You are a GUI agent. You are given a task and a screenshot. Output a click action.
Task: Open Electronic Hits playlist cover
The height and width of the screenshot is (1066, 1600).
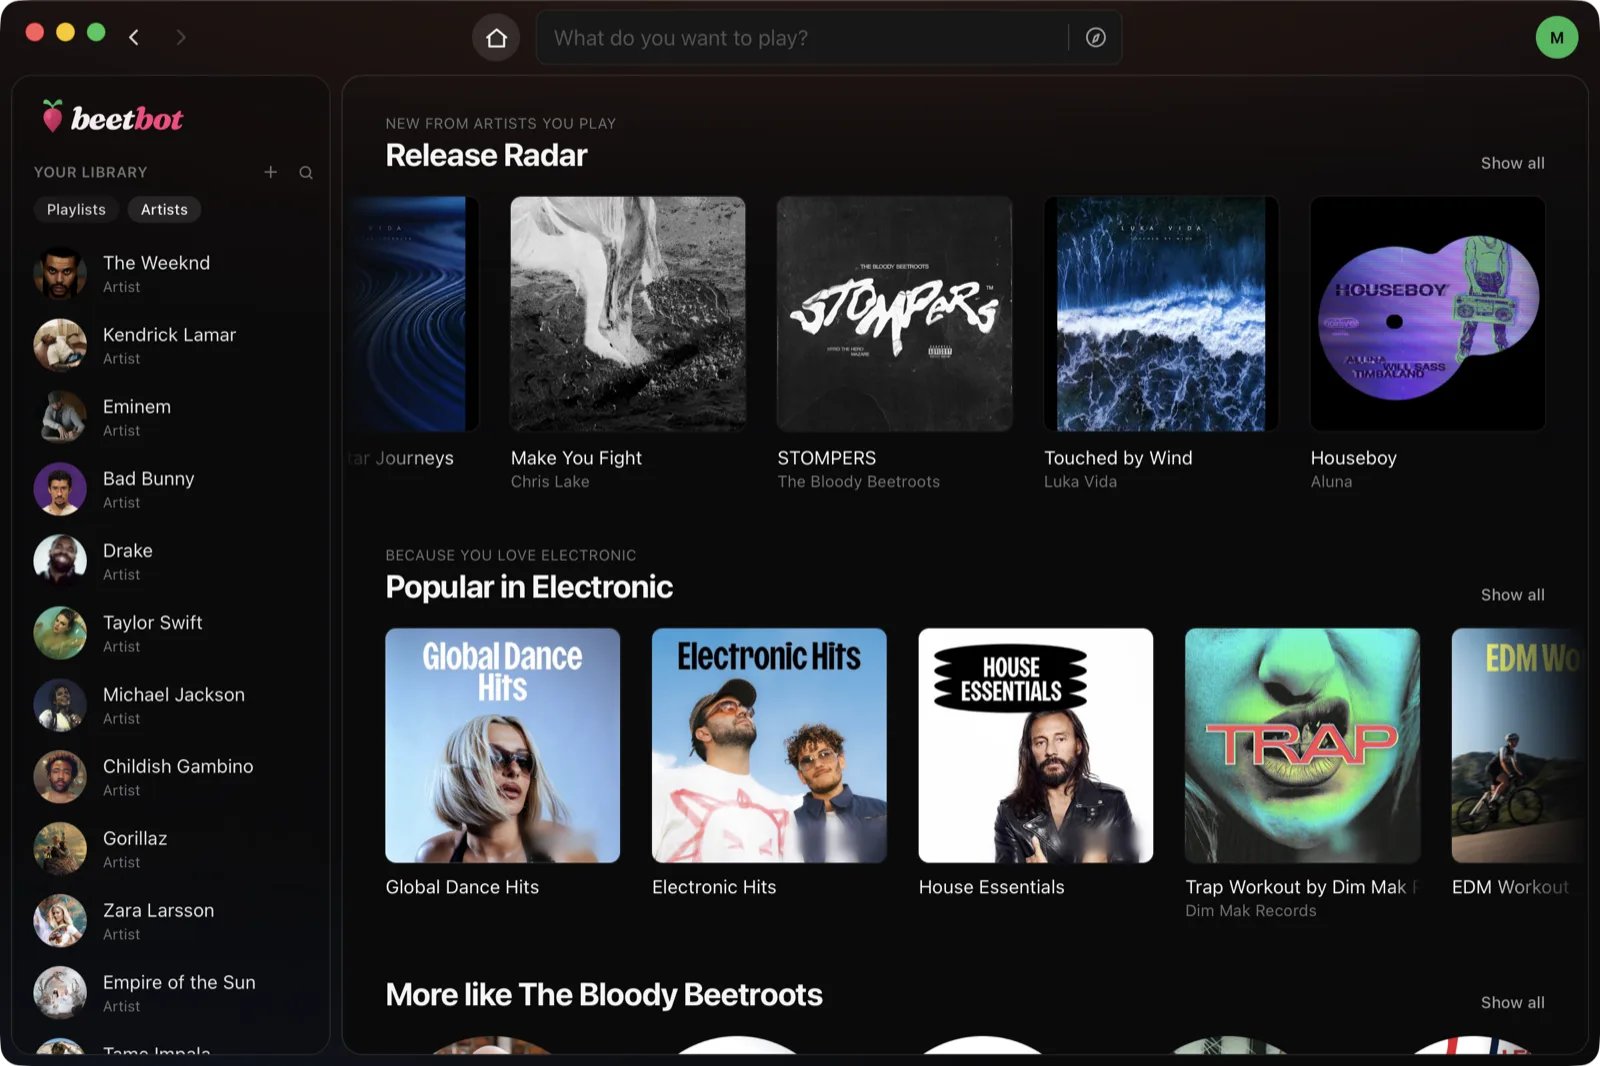(769, 745)
